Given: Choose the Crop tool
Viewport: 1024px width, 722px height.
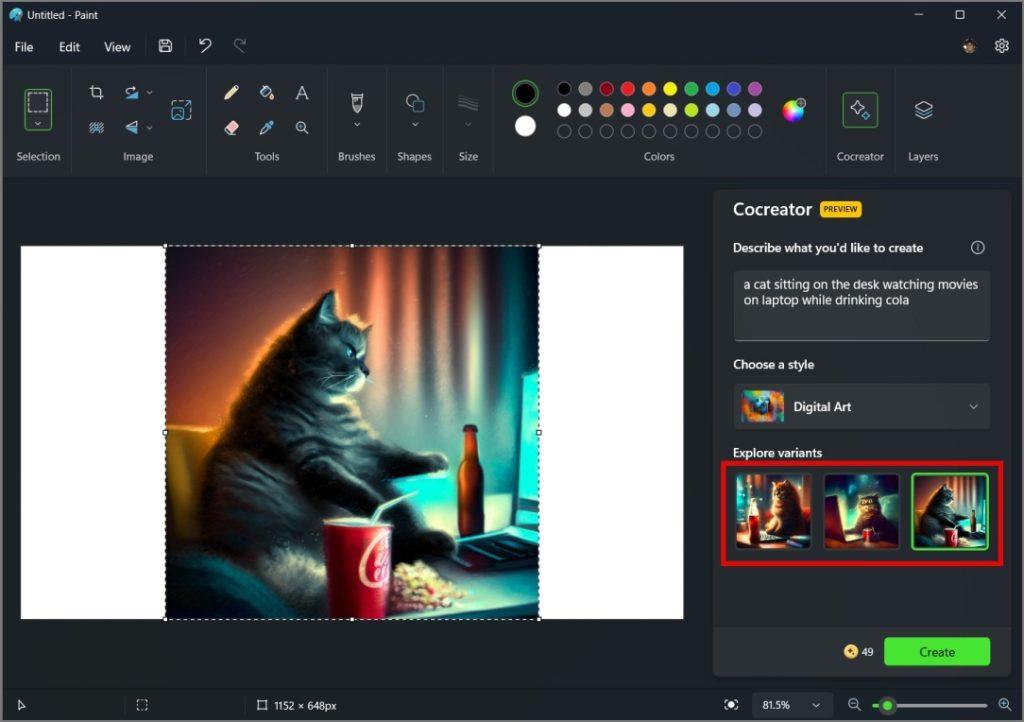Looking at the screenshot, I should 96,93.
